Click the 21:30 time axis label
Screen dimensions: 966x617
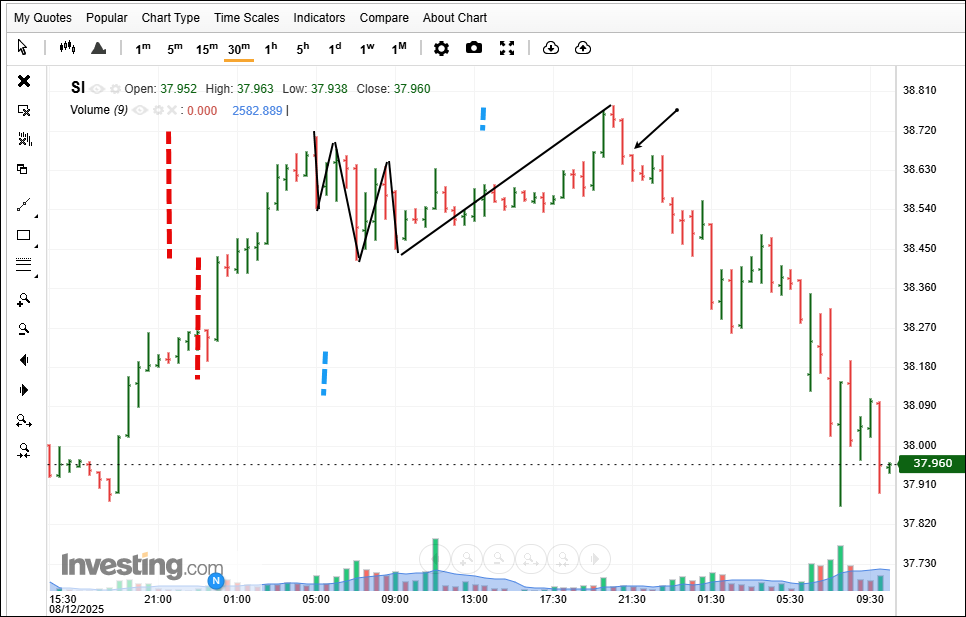[x=632, y=599]
